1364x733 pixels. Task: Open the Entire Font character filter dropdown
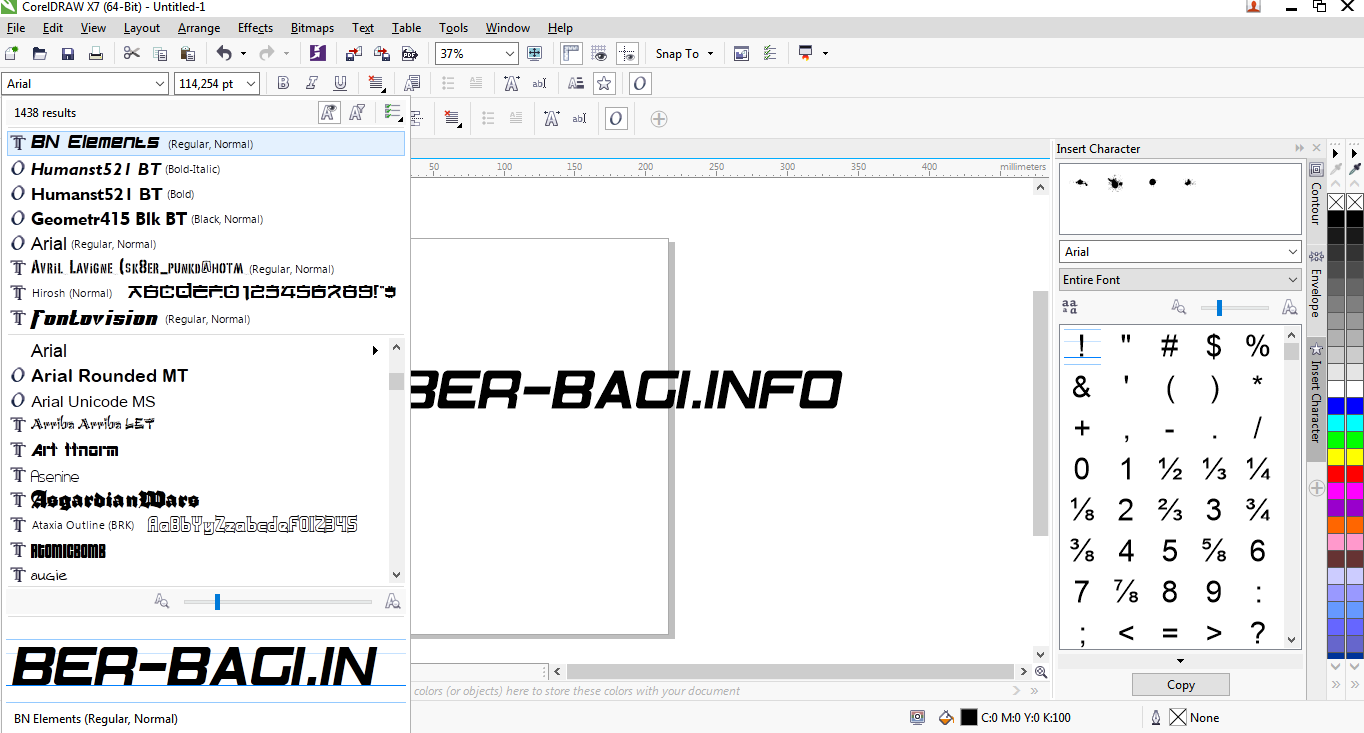[1293, 280]
